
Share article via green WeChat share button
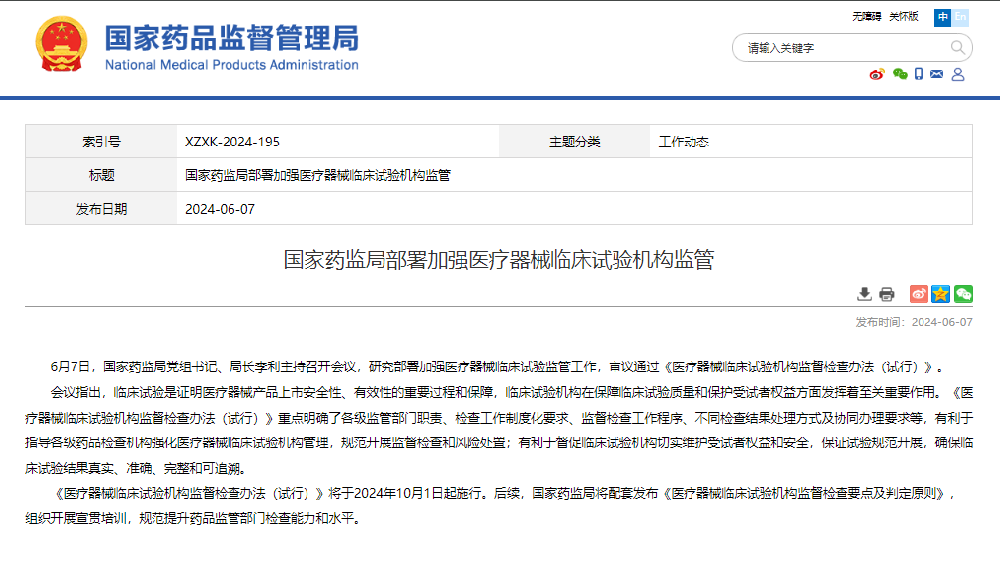pyautogui.click(x=963, y=294)
